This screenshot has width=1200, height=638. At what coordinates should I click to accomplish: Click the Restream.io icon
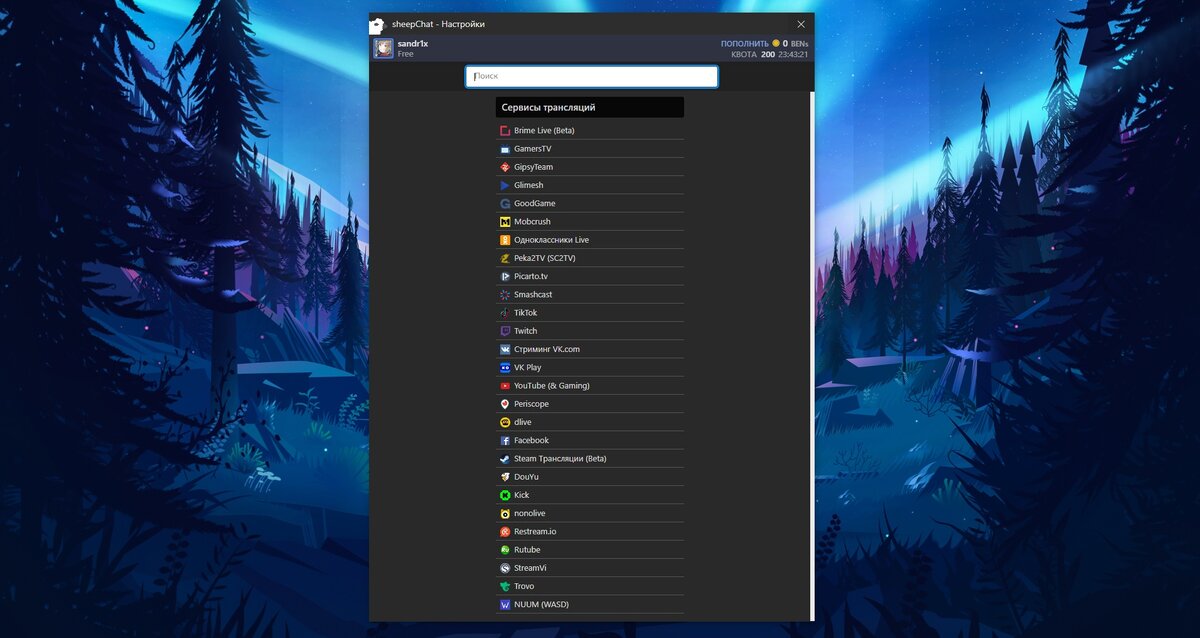point(505,532)
